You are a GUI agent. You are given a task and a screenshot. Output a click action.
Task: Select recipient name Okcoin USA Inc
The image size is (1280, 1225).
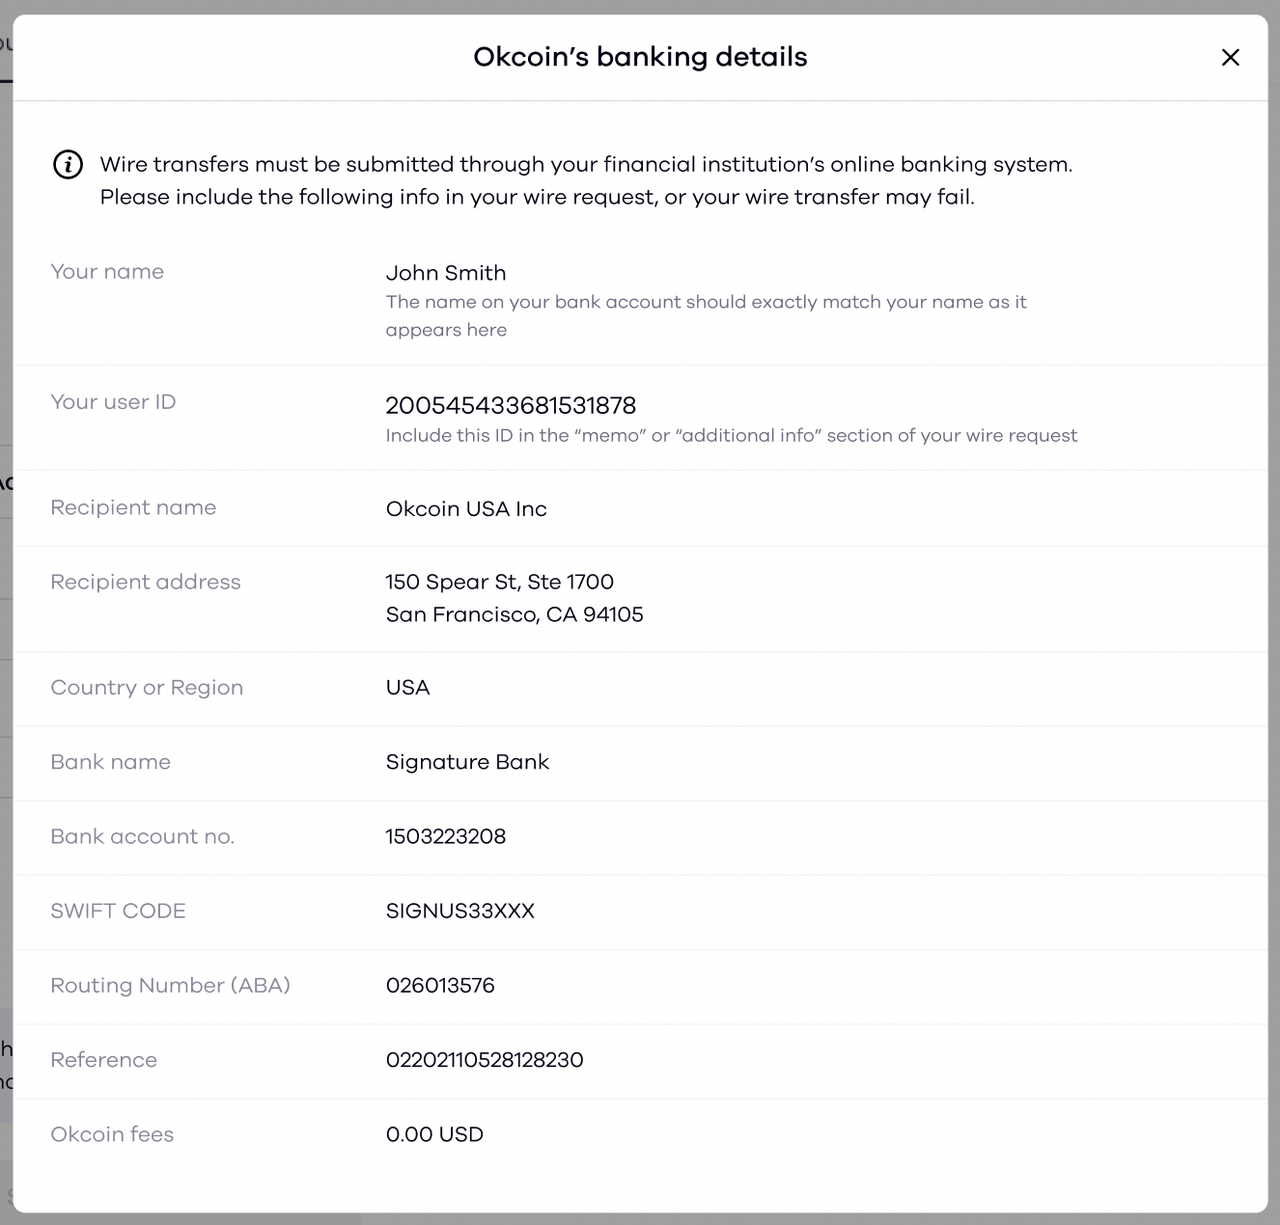tap(466, 509)
